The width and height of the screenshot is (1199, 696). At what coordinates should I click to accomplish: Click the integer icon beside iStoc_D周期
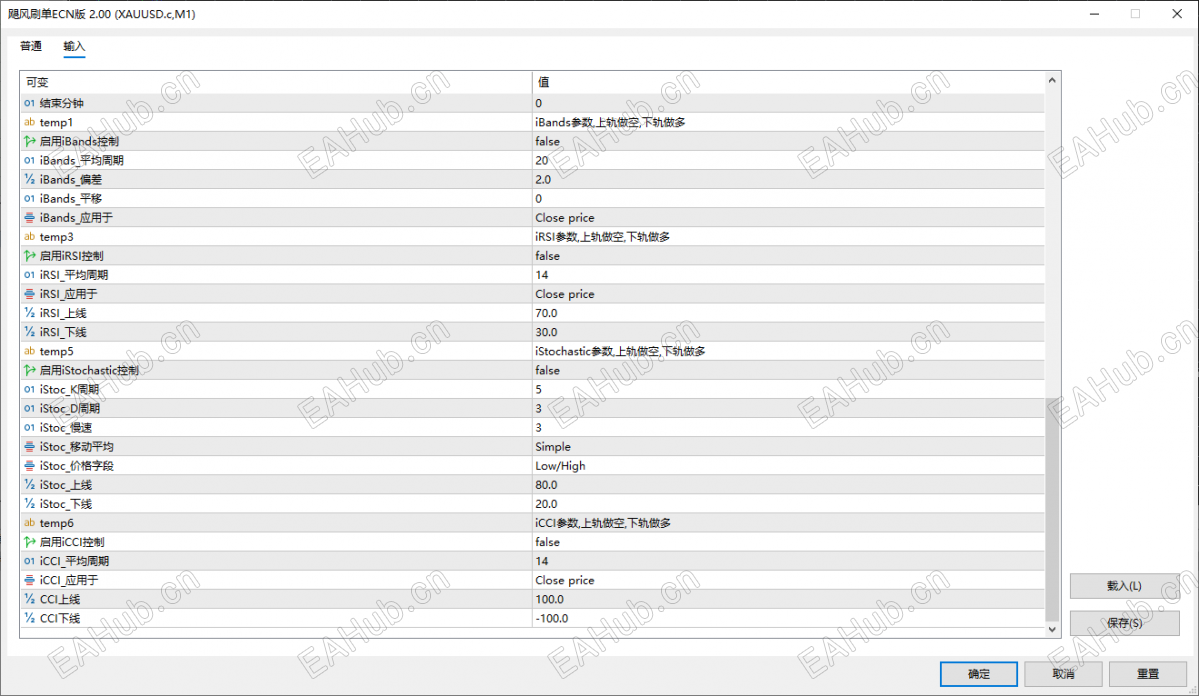click(x=29, y=408)
